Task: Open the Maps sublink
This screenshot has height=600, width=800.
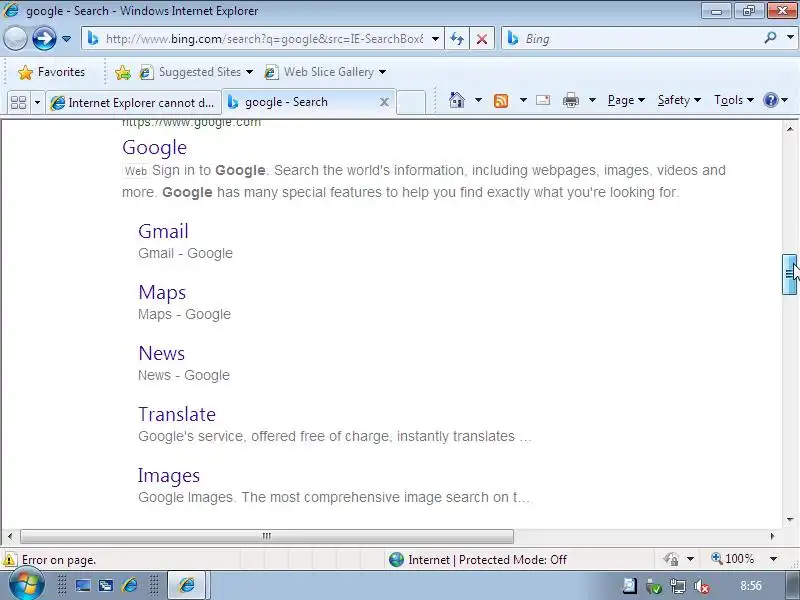Action: click(x=162, y=292)
